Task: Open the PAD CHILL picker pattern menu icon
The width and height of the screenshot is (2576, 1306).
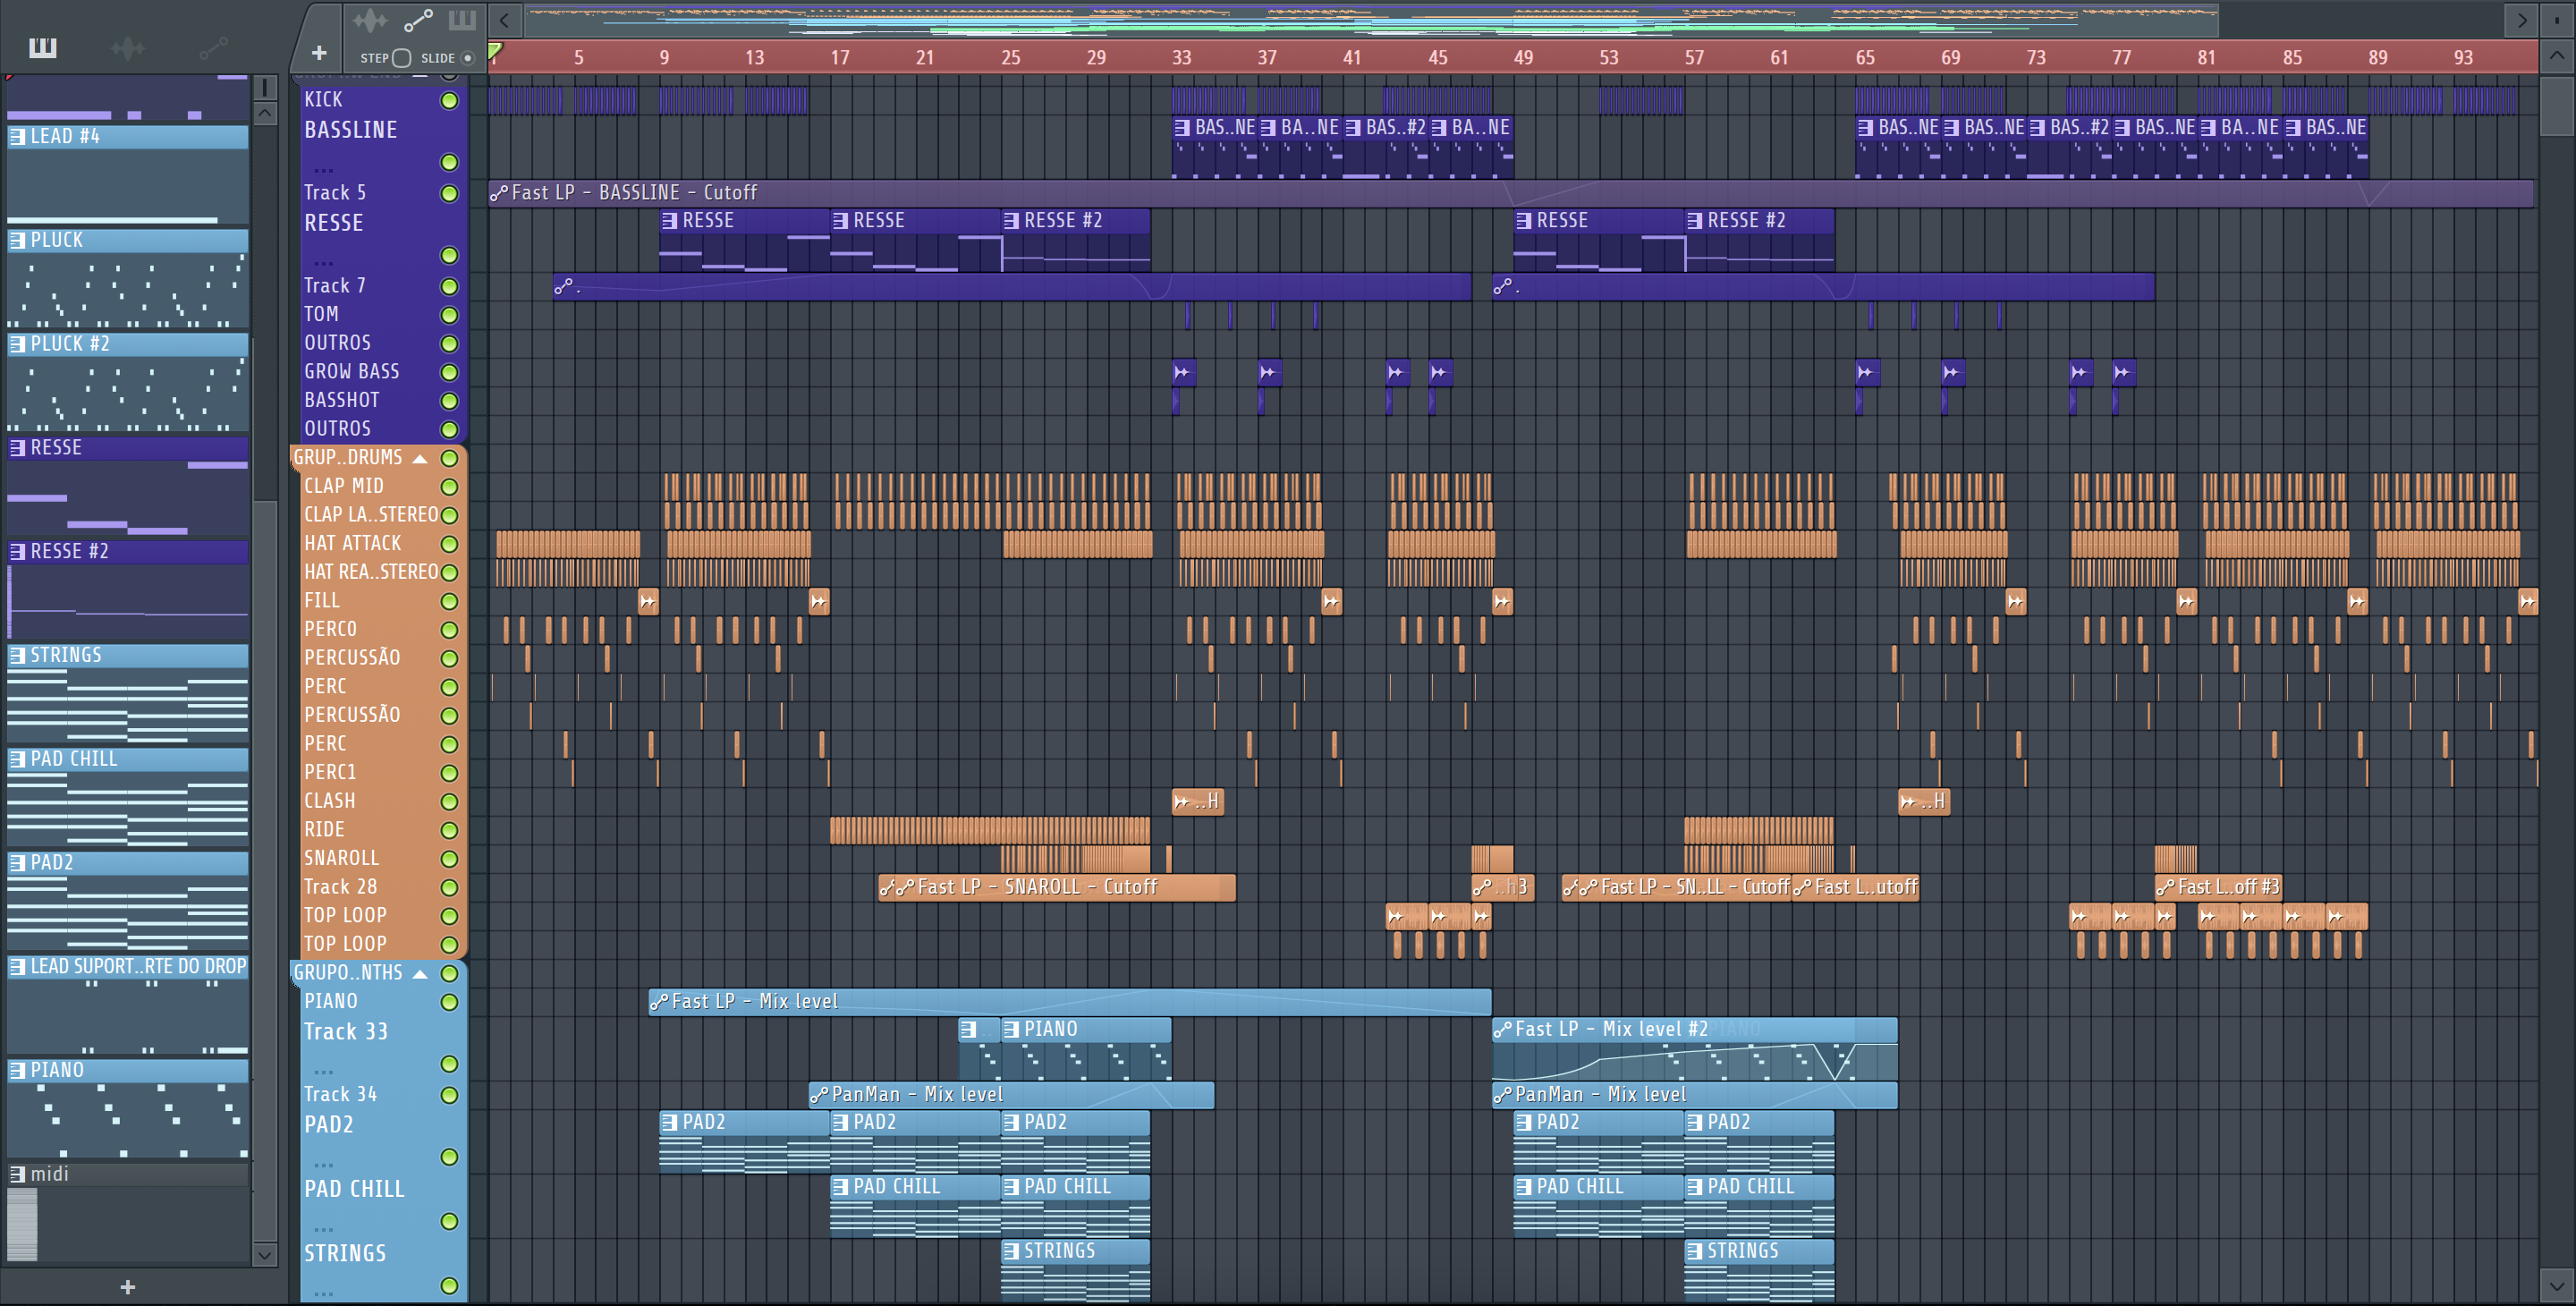Action: (17, 760)
